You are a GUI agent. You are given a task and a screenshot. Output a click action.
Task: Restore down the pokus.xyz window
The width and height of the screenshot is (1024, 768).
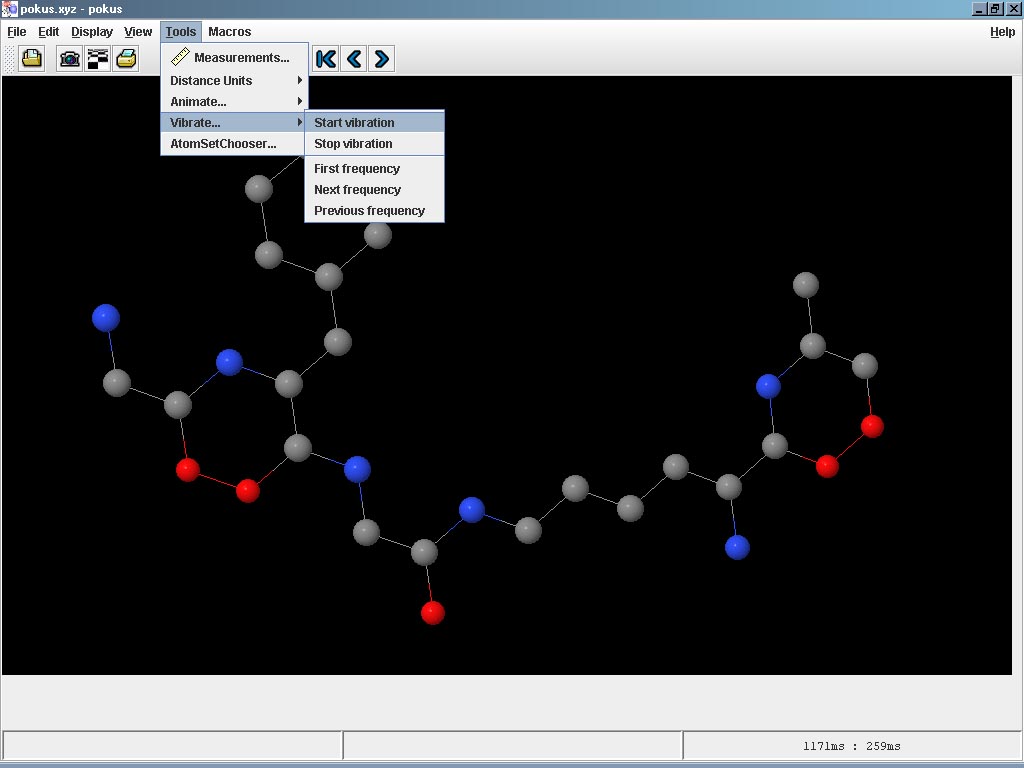[x=996, y=9]
